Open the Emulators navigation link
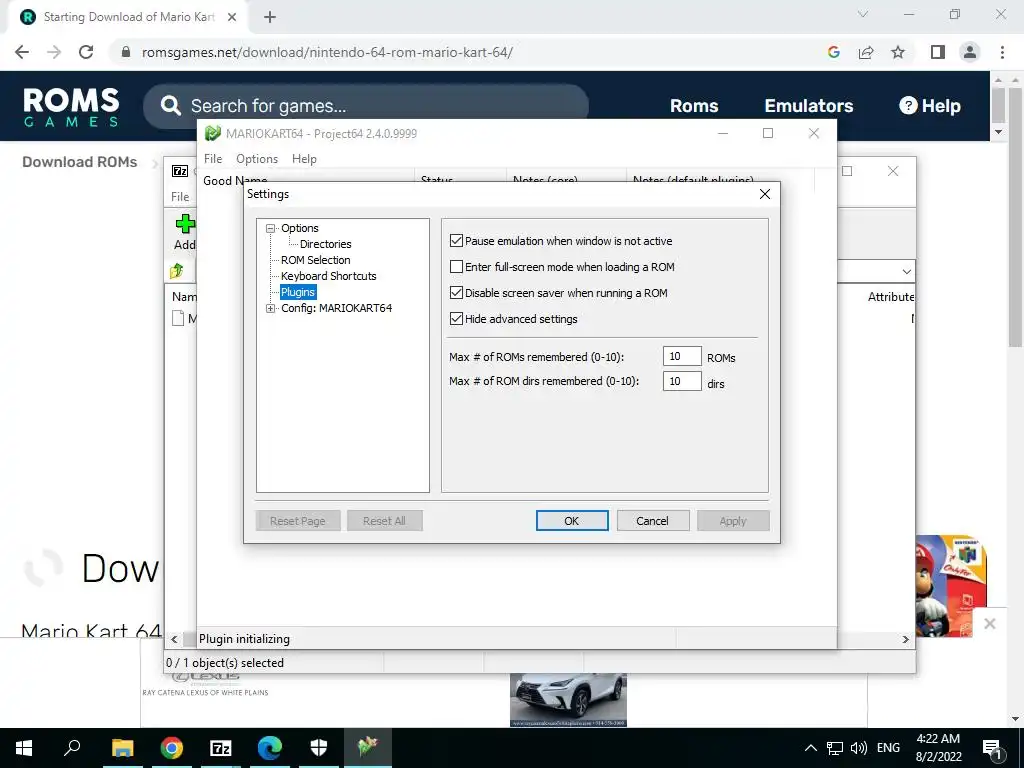 (x=808, y=106)
